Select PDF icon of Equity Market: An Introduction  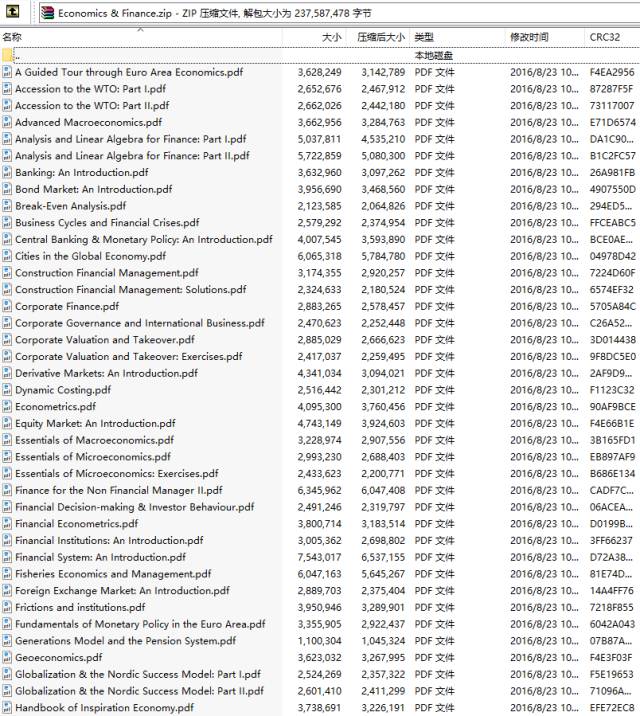7,423
